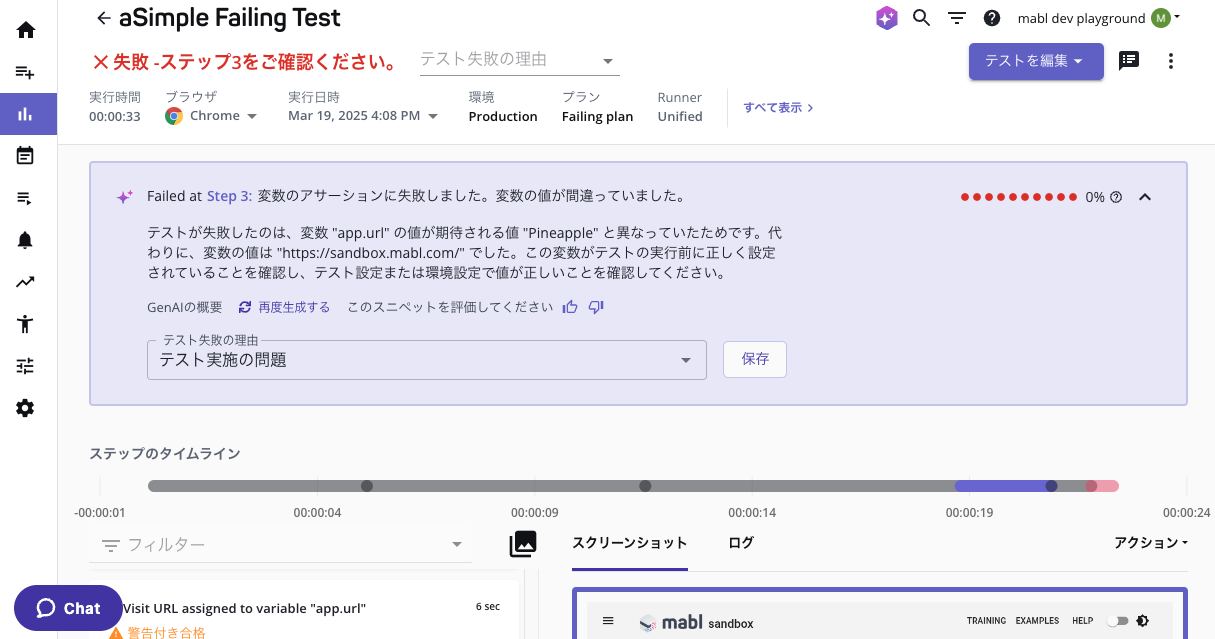This screenshot has width=1215, height=639.
Task: Open the テスト失敗の理由 dropdown at the top
Action: (607, 61)
